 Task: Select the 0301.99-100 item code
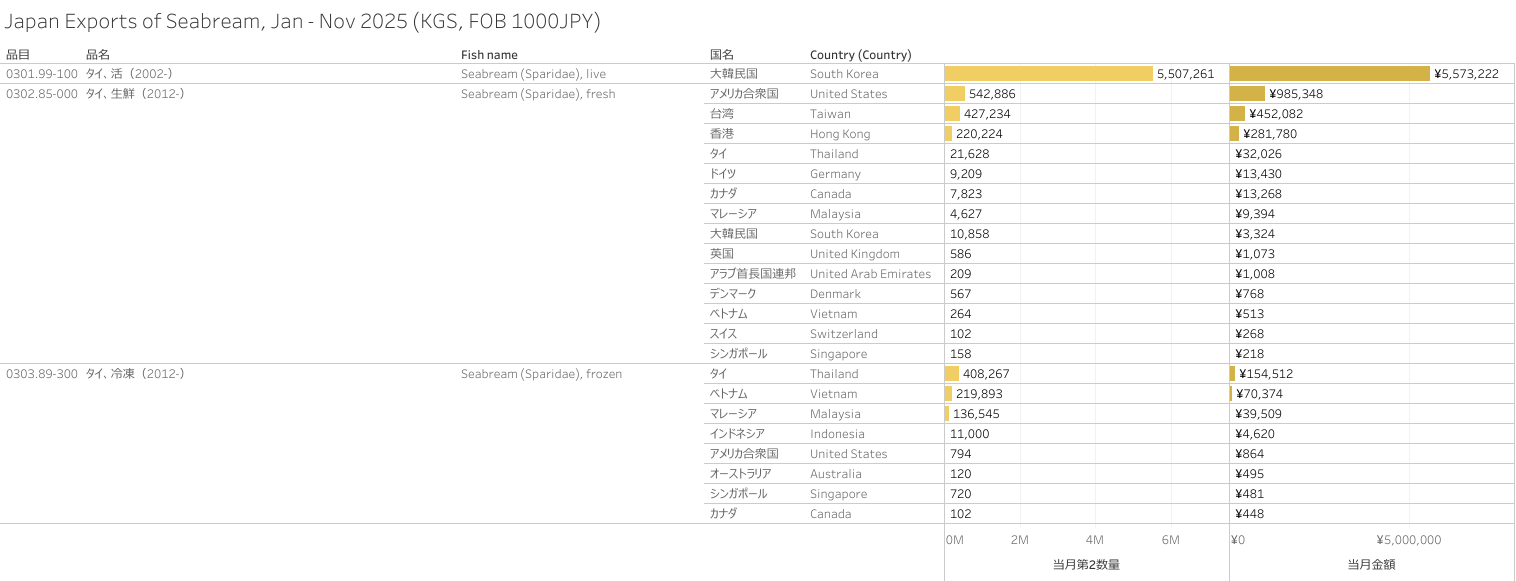42,74
